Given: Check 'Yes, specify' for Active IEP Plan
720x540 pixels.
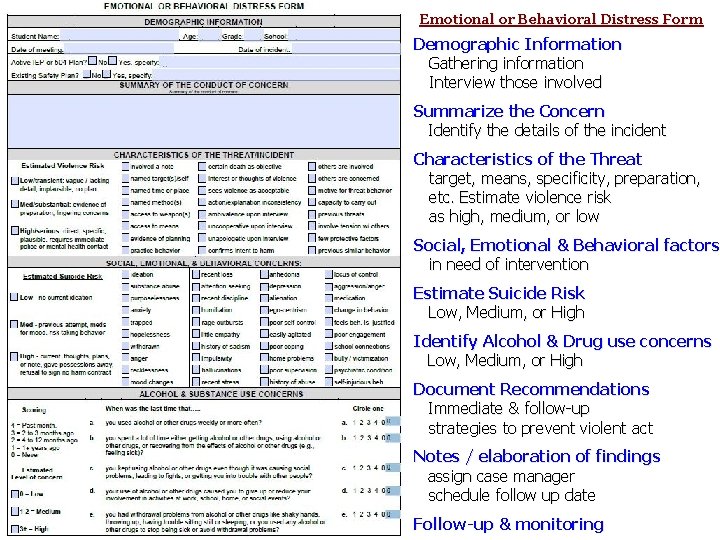Looking at the screenshot, I should coord(112,61).
